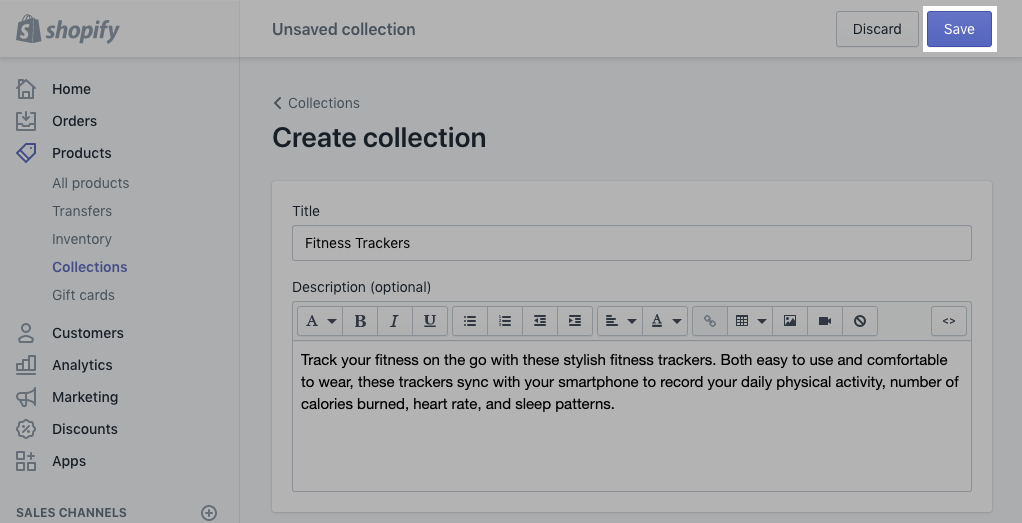
Task: Open Inventory in the Products submenu
Action: click(x=82, y=239)
